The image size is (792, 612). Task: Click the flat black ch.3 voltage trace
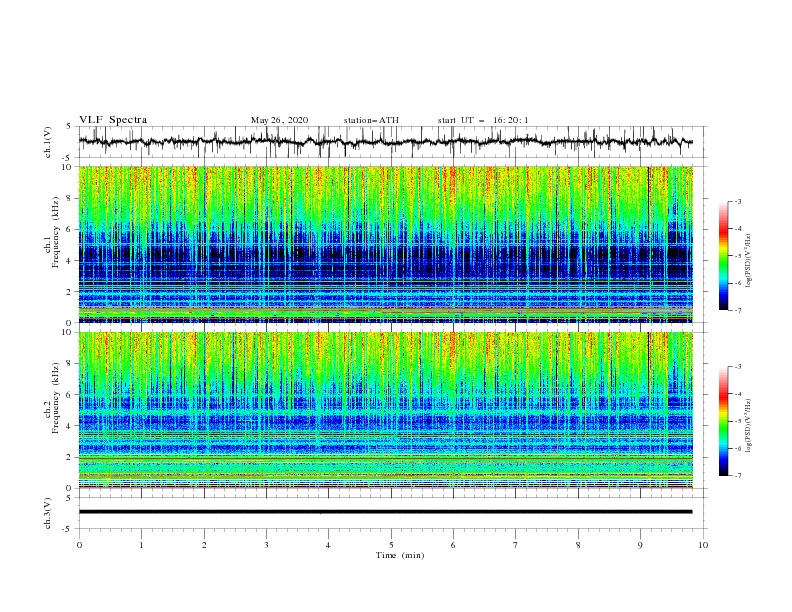tap(385, 512)
